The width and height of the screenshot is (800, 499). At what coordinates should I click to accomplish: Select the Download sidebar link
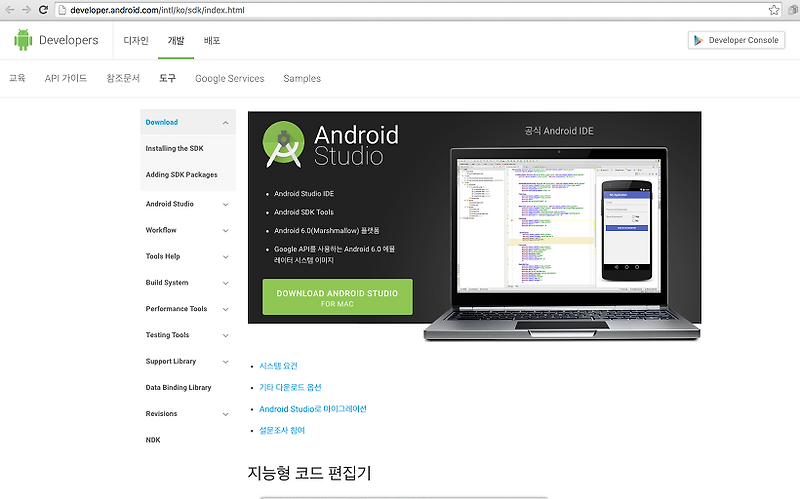point(162,122)
